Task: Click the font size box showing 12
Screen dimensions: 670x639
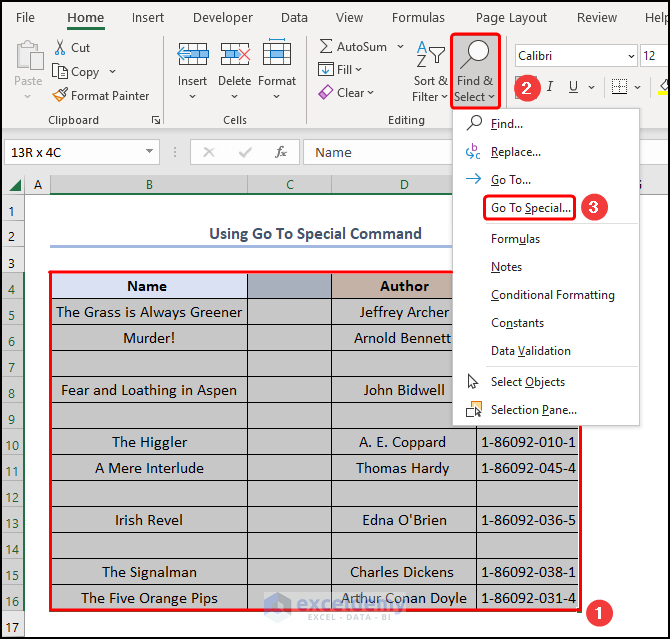Action: pos(654,56)
